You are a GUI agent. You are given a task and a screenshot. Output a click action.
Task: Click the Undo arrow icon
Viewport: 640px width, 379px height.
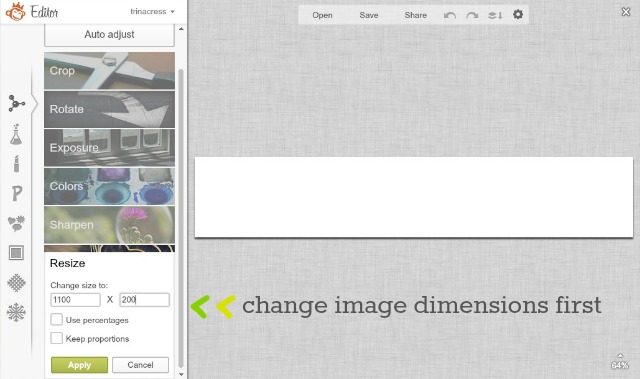coord(450,16)
